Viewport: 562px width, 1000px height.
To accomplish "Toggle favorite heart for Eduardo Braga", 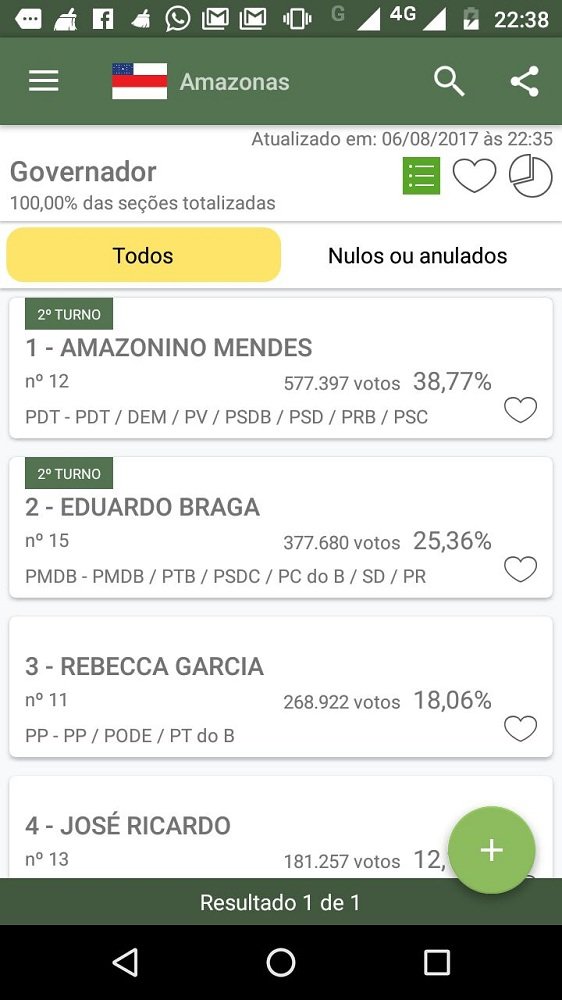I will 521,569.
